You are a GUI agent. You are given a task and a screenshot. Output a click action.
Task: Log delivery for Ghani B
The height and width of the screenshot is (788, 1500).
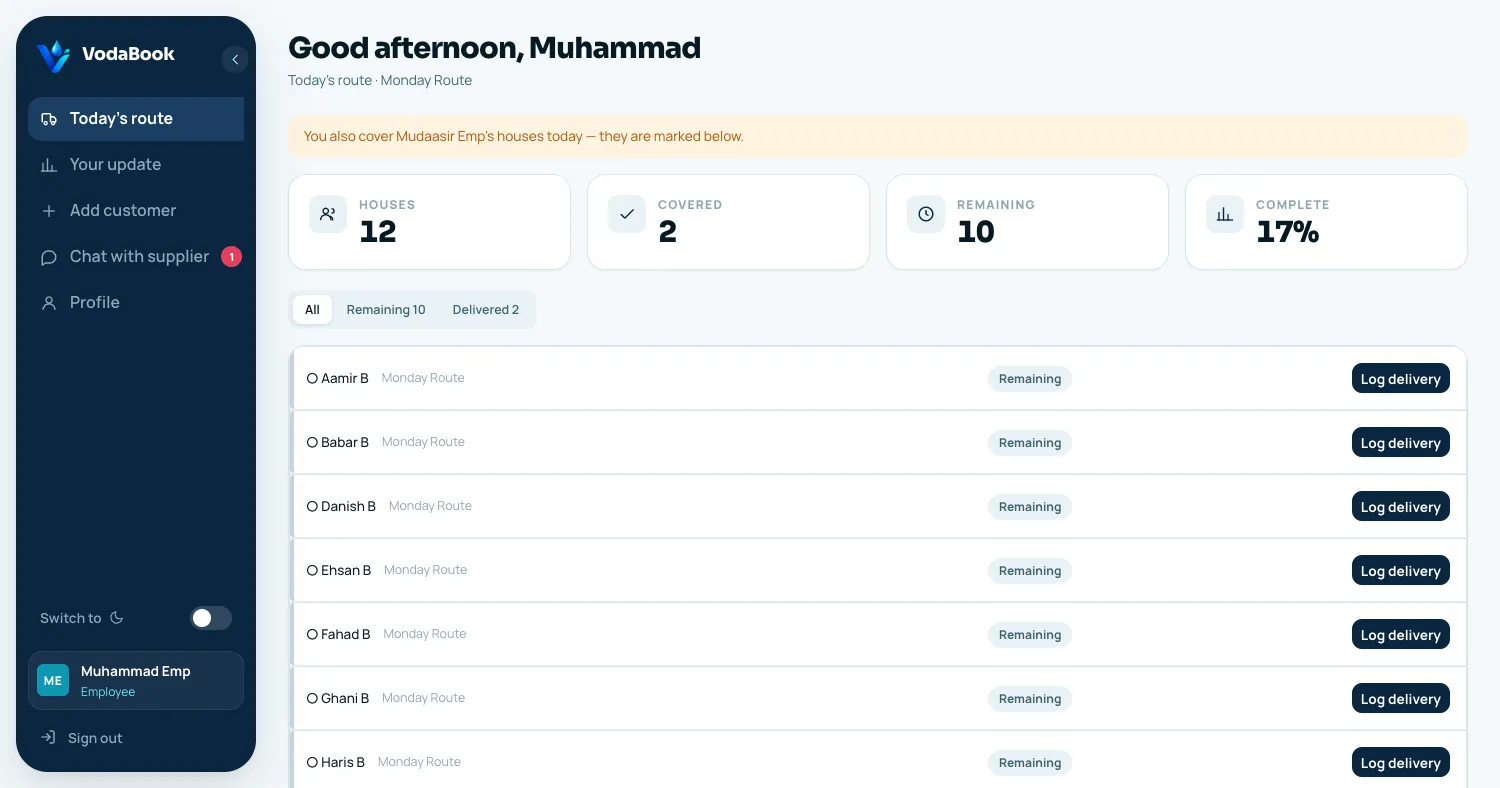[1400, 699]
